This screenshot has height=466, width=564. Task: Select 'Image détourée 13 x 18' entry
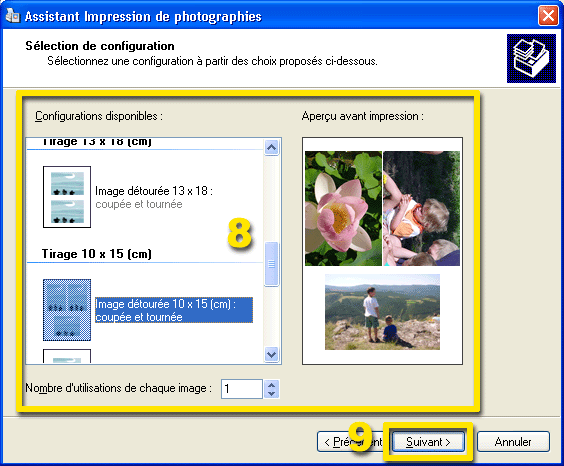[154, 197]
